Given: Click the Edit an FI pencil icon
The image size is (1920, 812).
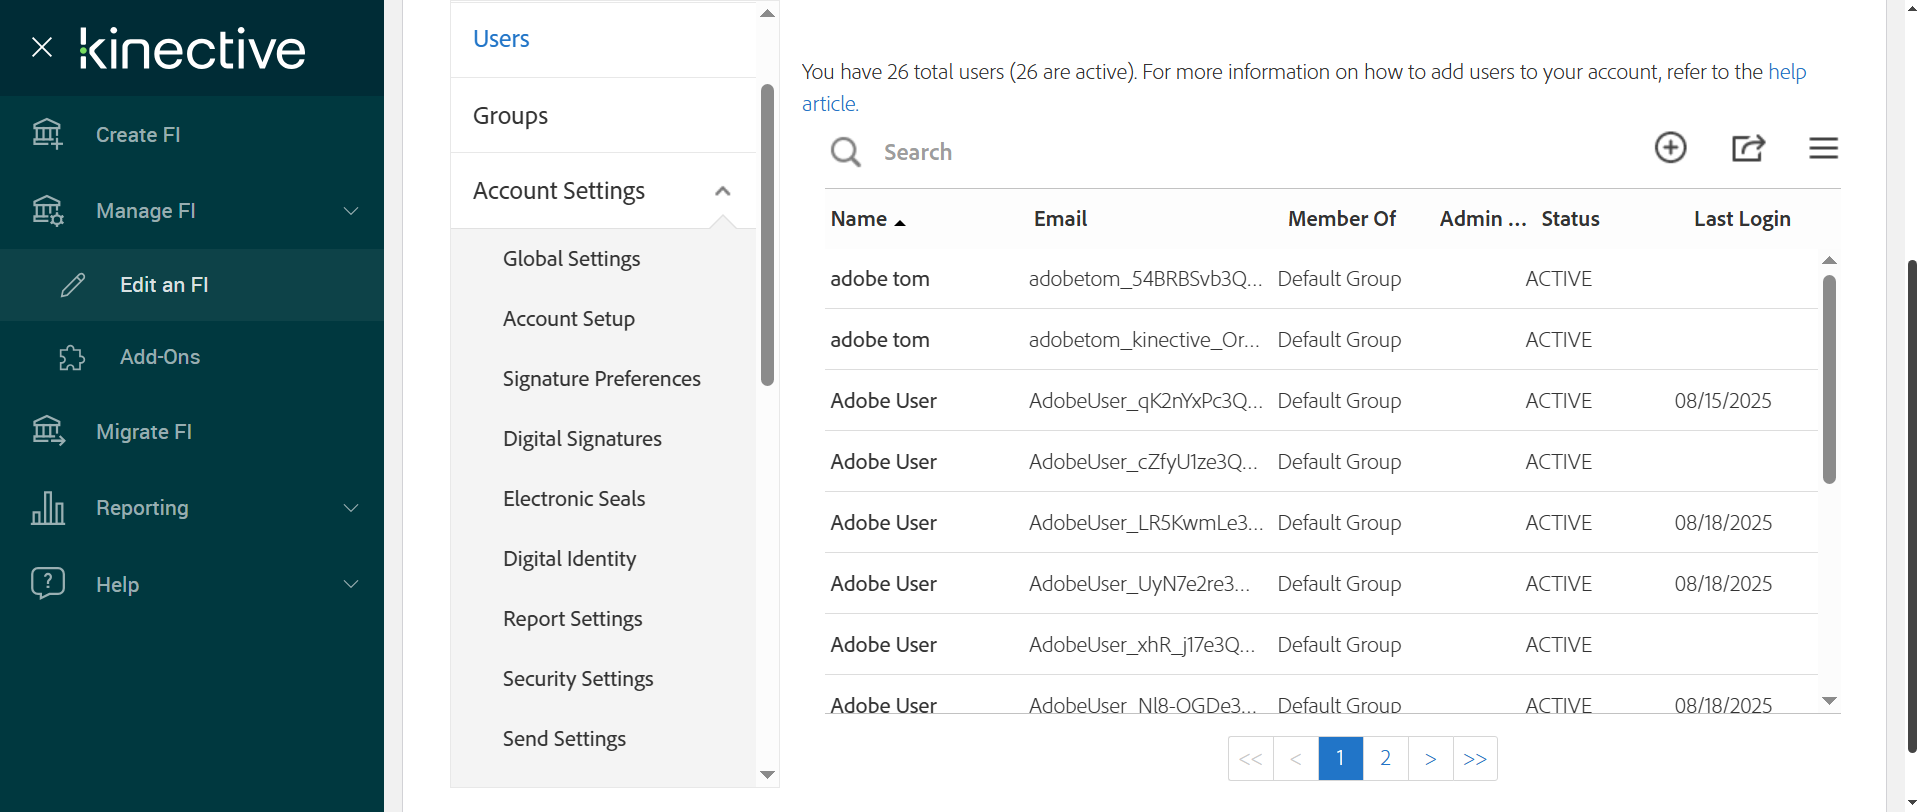Looking at the screenshot, I should (x=73, y=285).
